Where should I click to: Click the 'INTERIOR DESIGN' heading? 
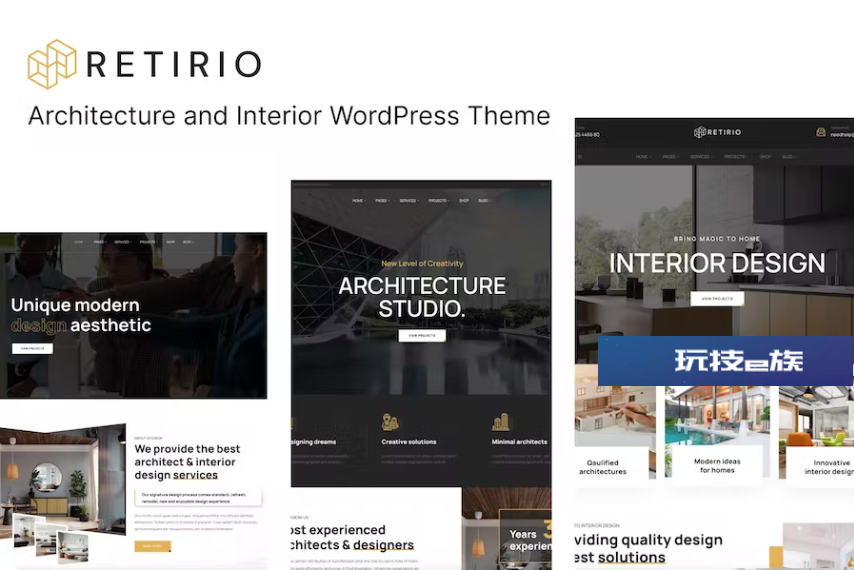coord(717,263)
